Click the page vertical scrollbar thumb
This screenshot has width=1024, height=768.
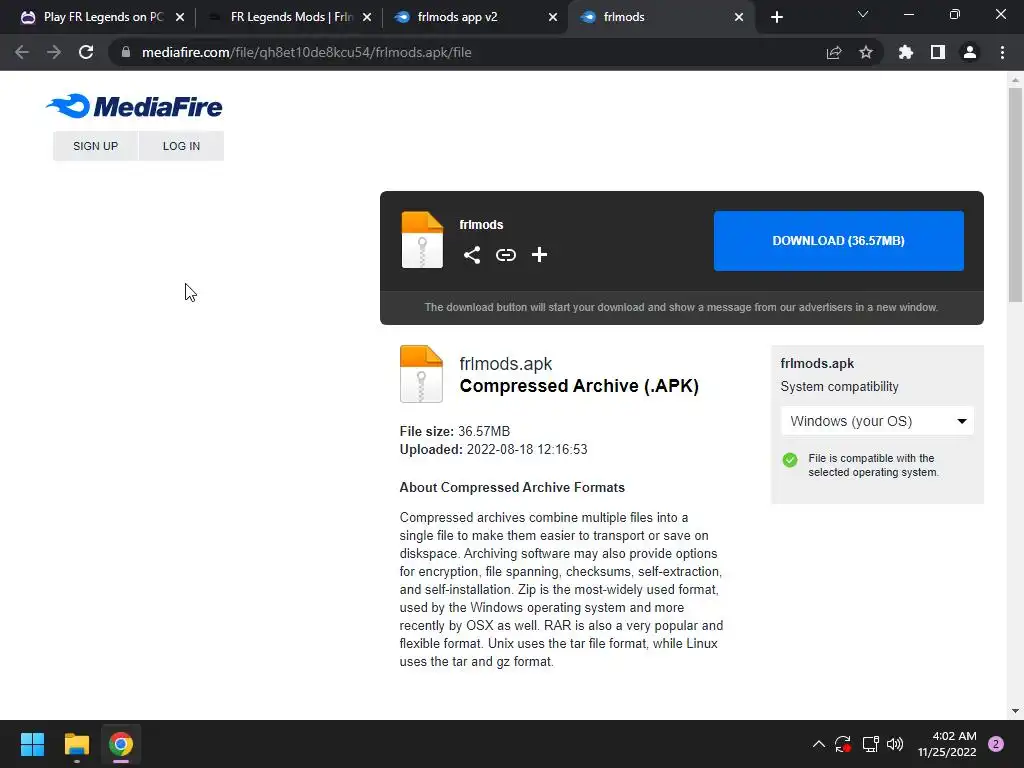point(1015,194)
